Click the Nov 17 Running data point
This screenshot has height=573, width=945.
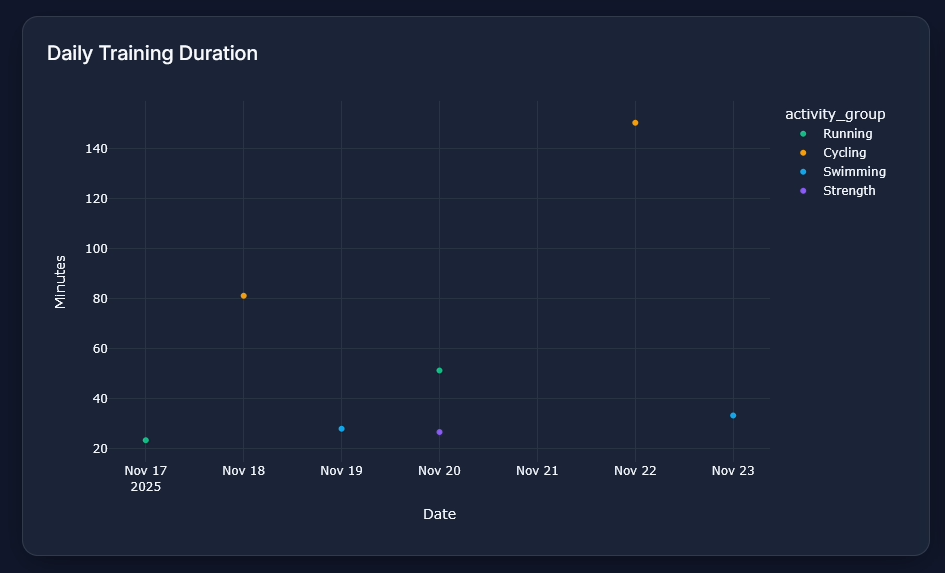pyautogui.click(x=146, y=440)
